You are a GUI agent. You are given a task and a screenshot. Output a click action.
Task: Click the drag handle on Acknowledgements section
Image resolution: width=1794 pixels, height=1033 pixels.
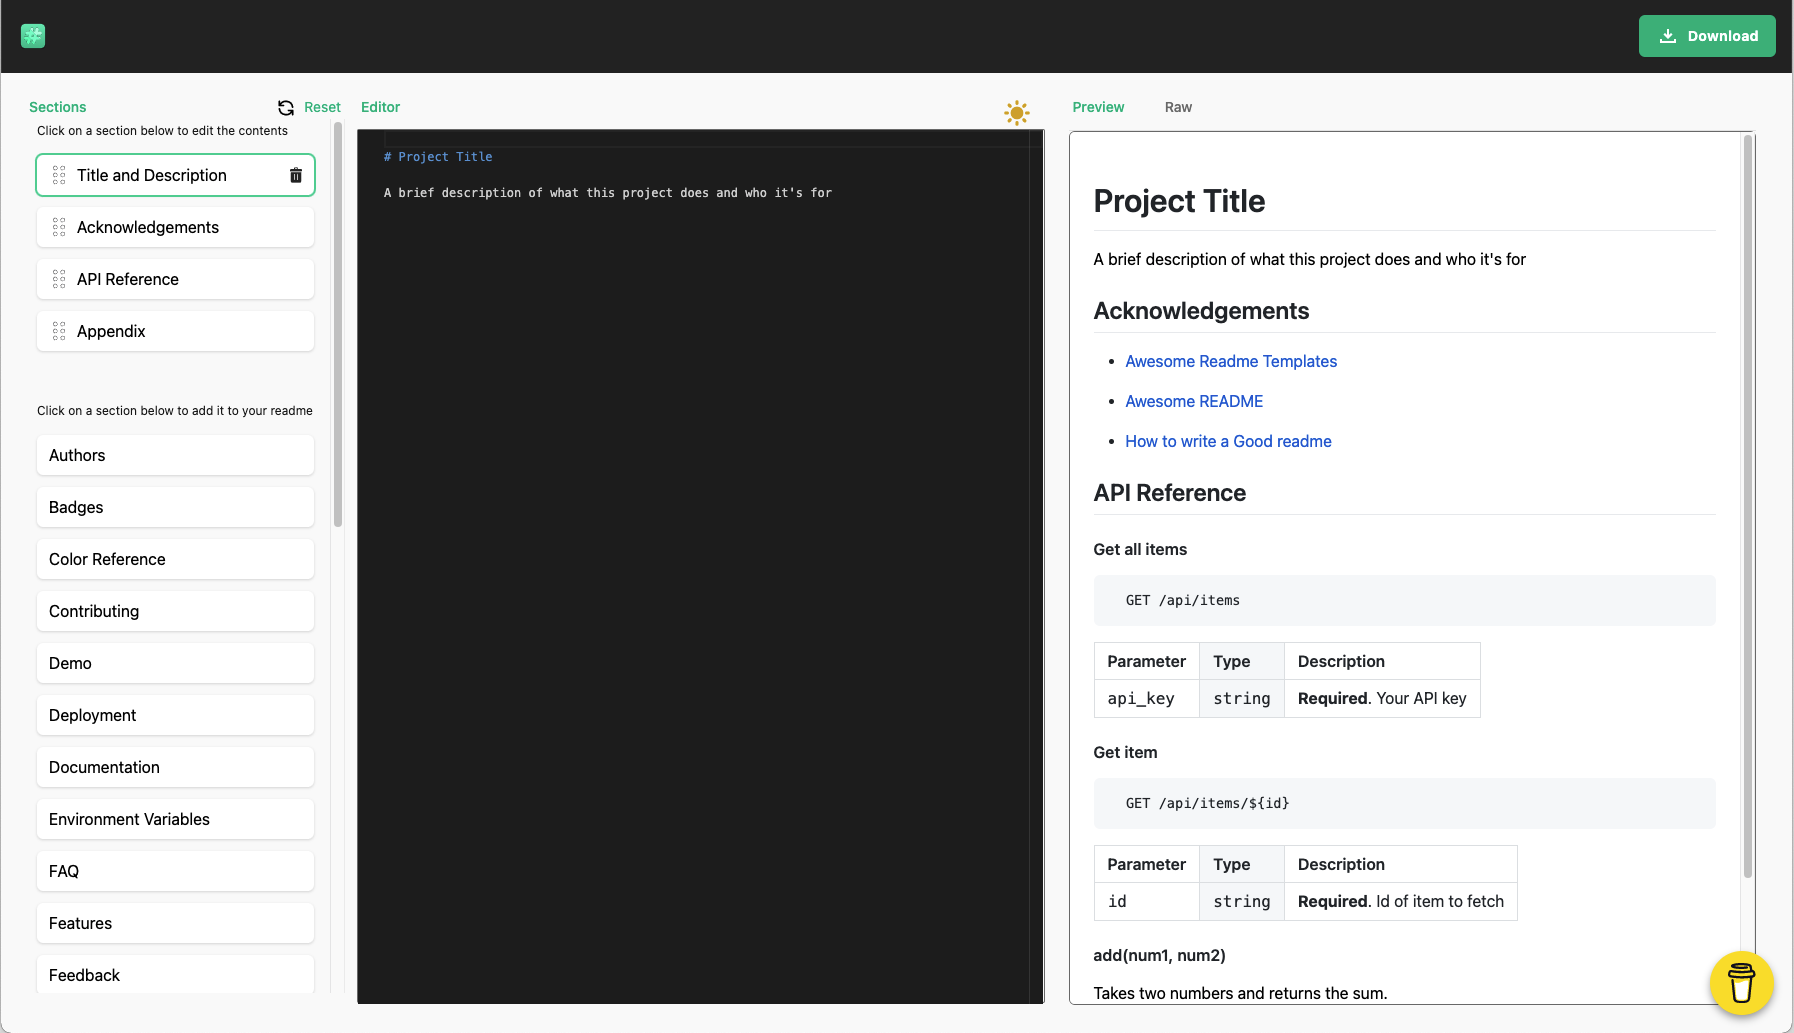[x=59, y=227]
